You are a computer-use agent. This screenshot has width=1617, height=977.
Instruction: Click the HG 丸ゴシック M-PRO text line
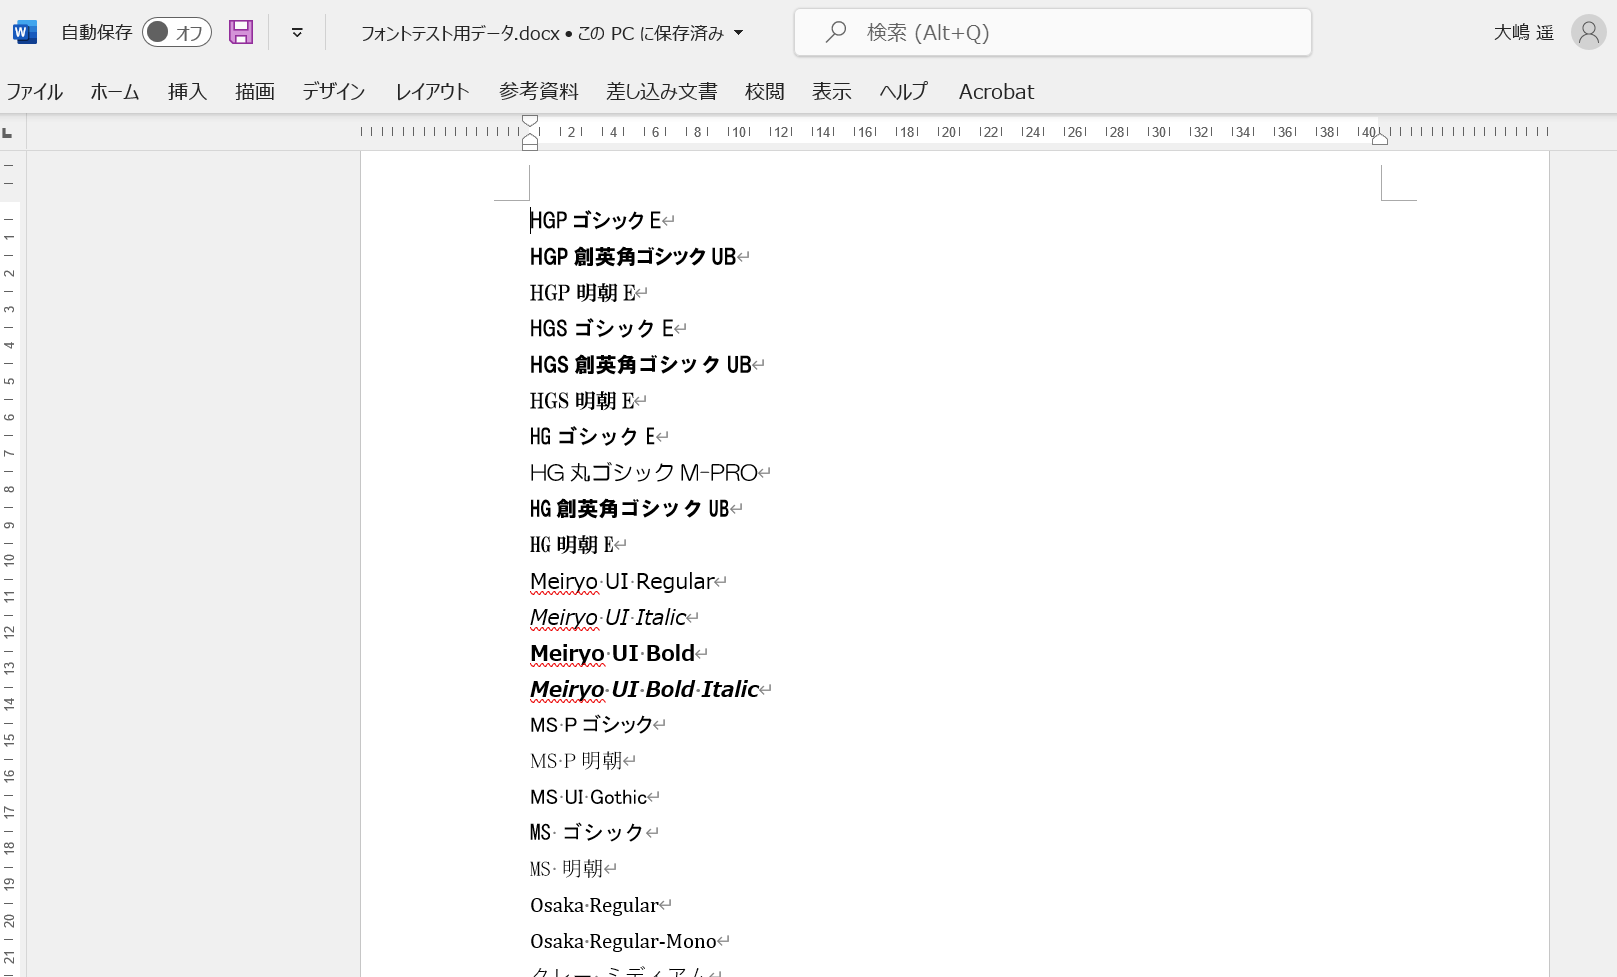click(645, 473)
